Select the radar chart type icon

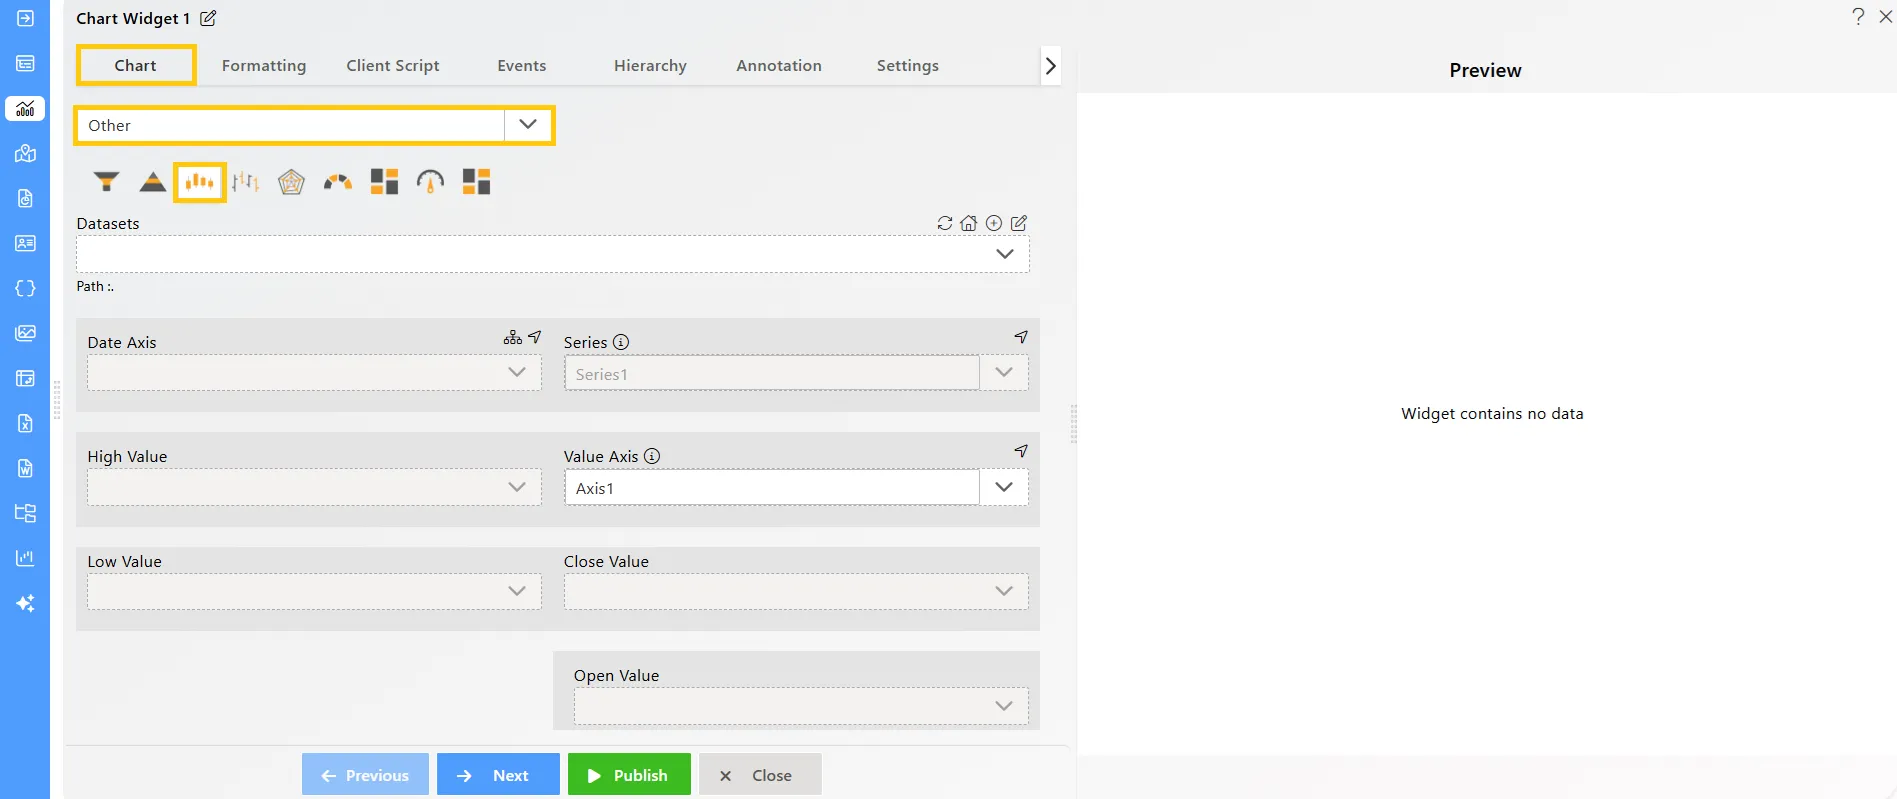[x=291, y=182]
